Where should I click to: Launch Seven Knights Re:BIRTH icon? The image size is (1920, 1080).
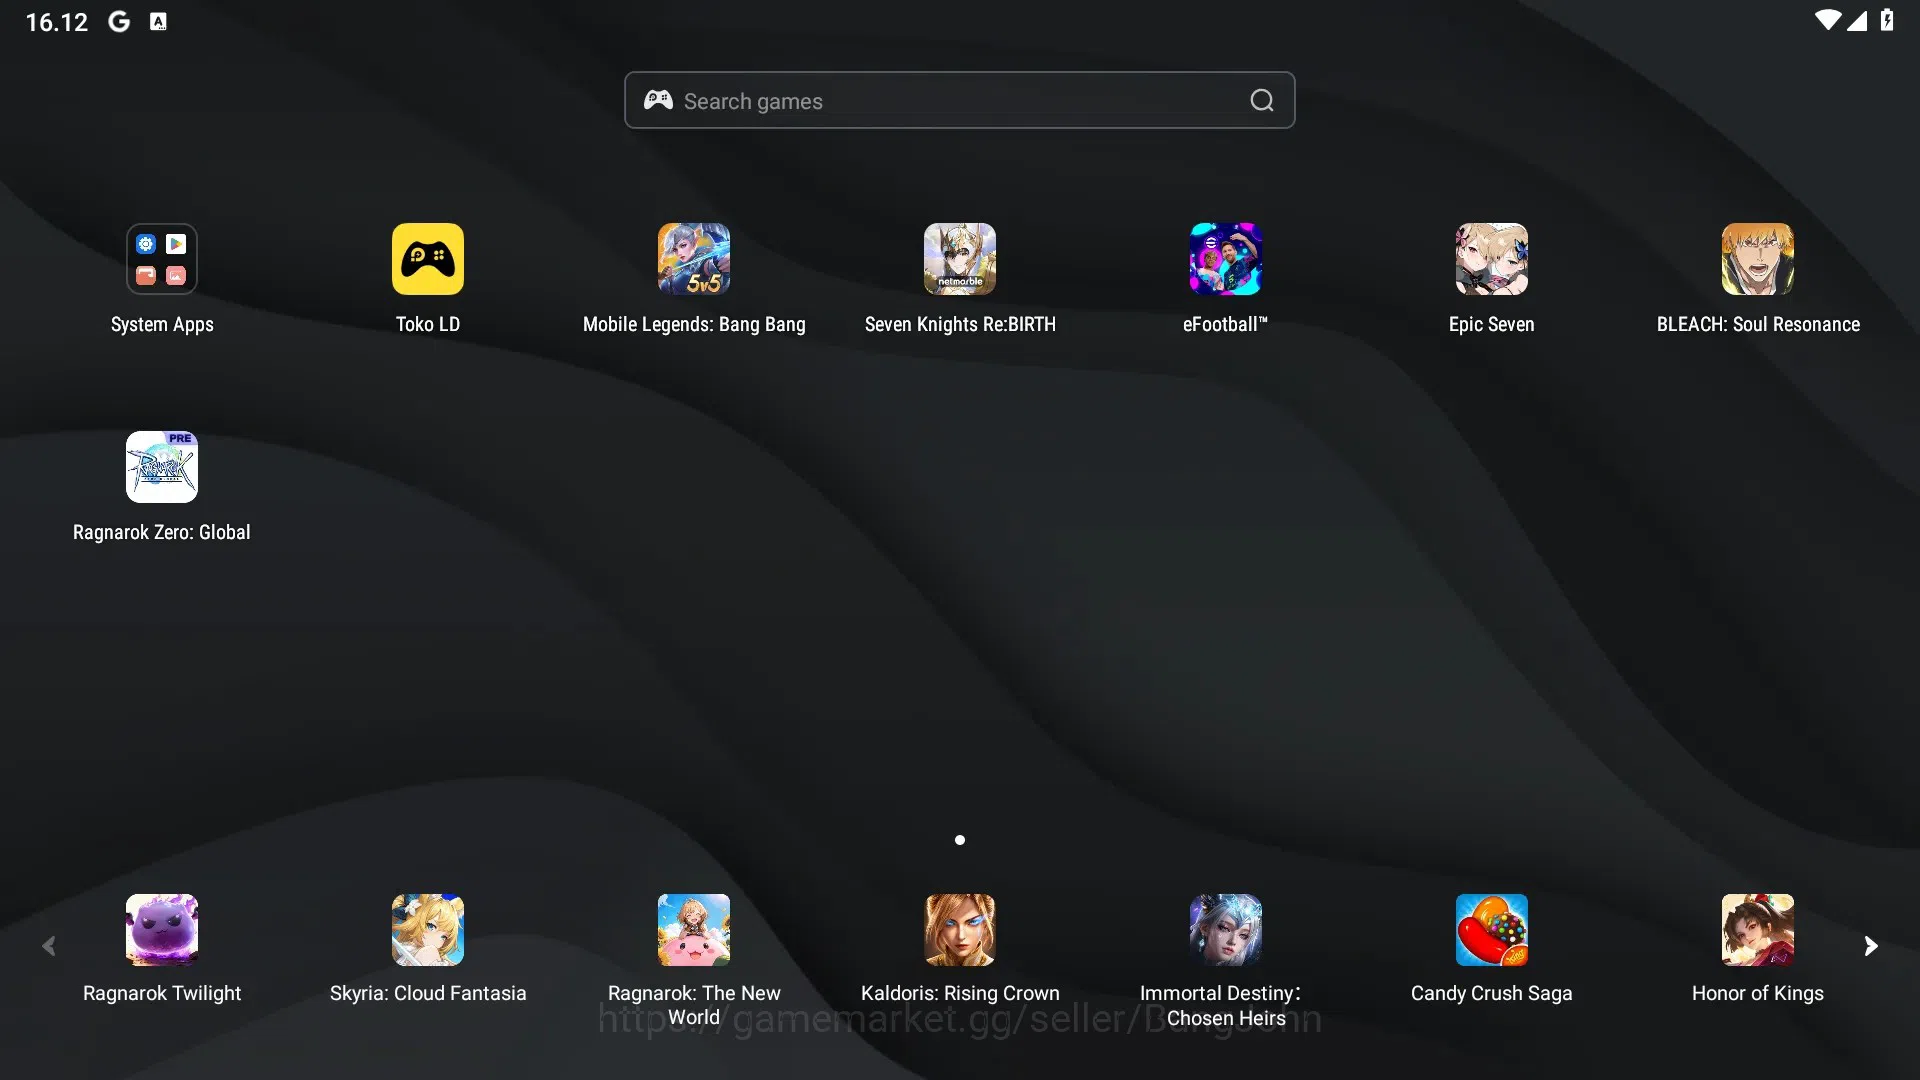[x=960, y=259]
